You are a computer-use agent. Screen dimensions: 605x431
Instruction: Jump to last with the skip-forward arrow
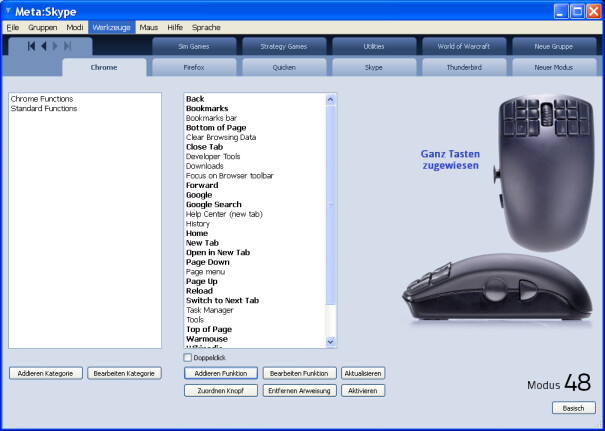click(68, 46)
